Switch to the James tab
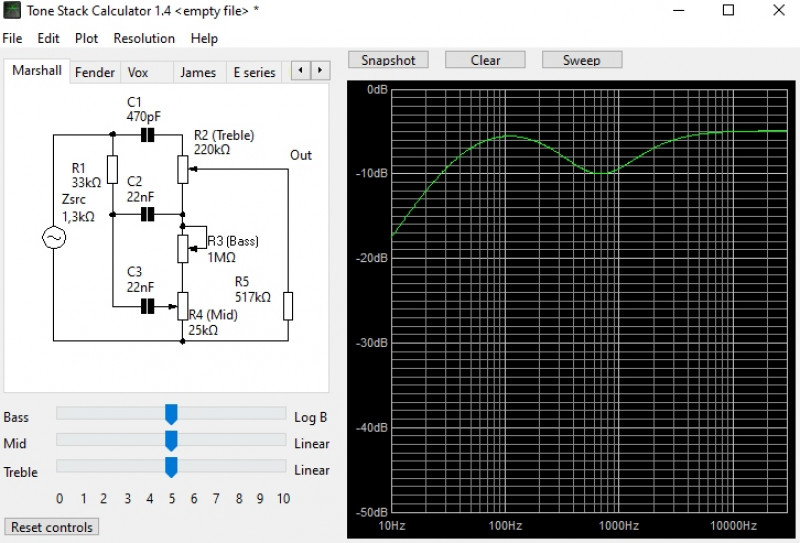The height and width of the screenshot is (543, 800). point(198,72)
